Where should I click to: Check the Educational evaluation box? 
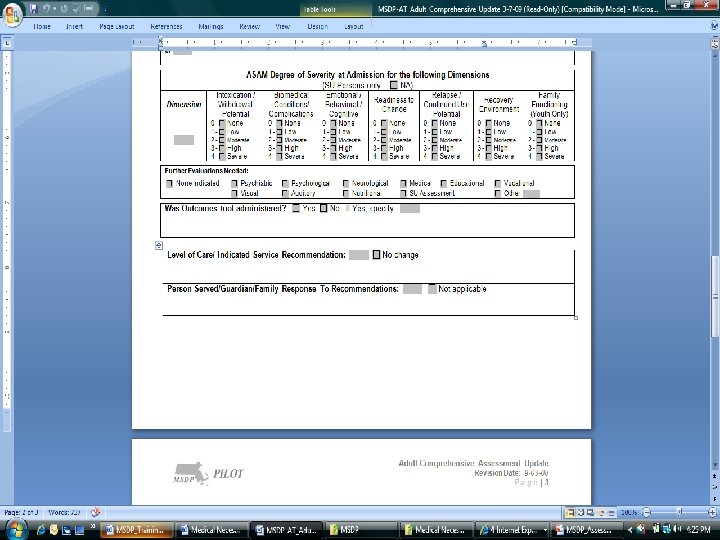pos(444,183)
